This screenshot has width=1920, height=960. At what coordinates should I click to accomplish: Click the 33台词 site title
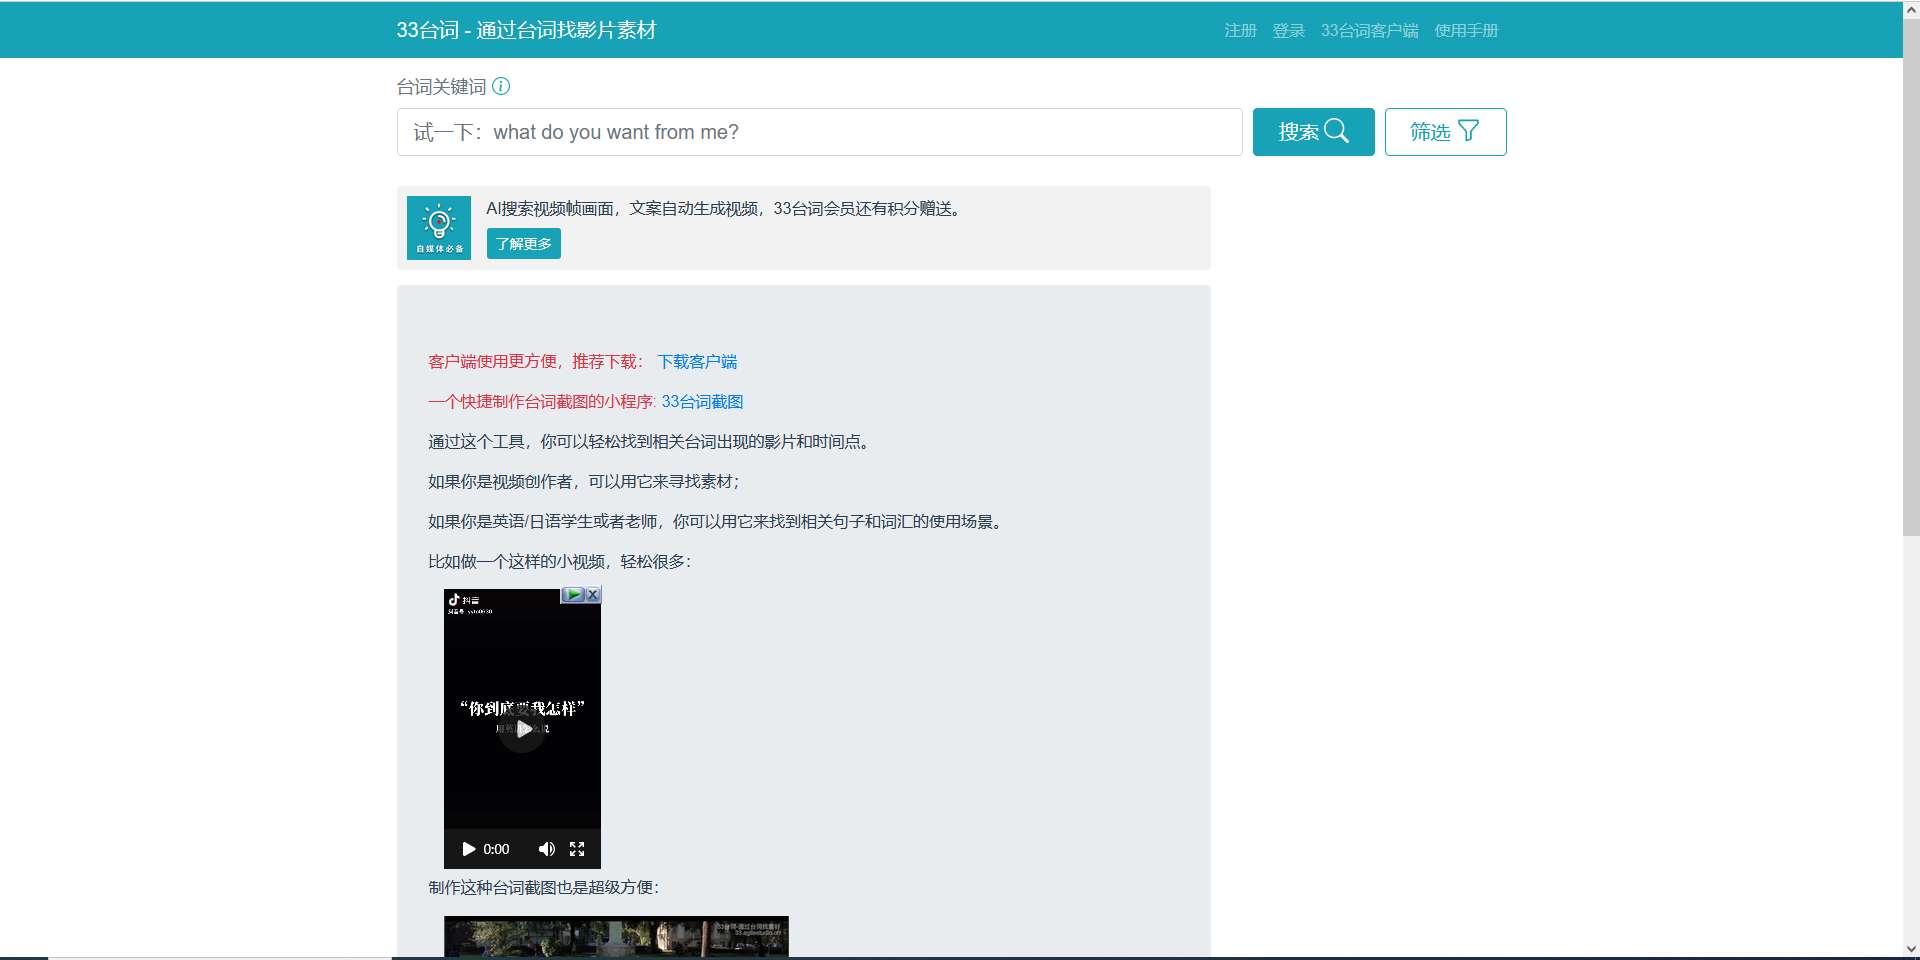pyautogui.click(x=526, y=30)
